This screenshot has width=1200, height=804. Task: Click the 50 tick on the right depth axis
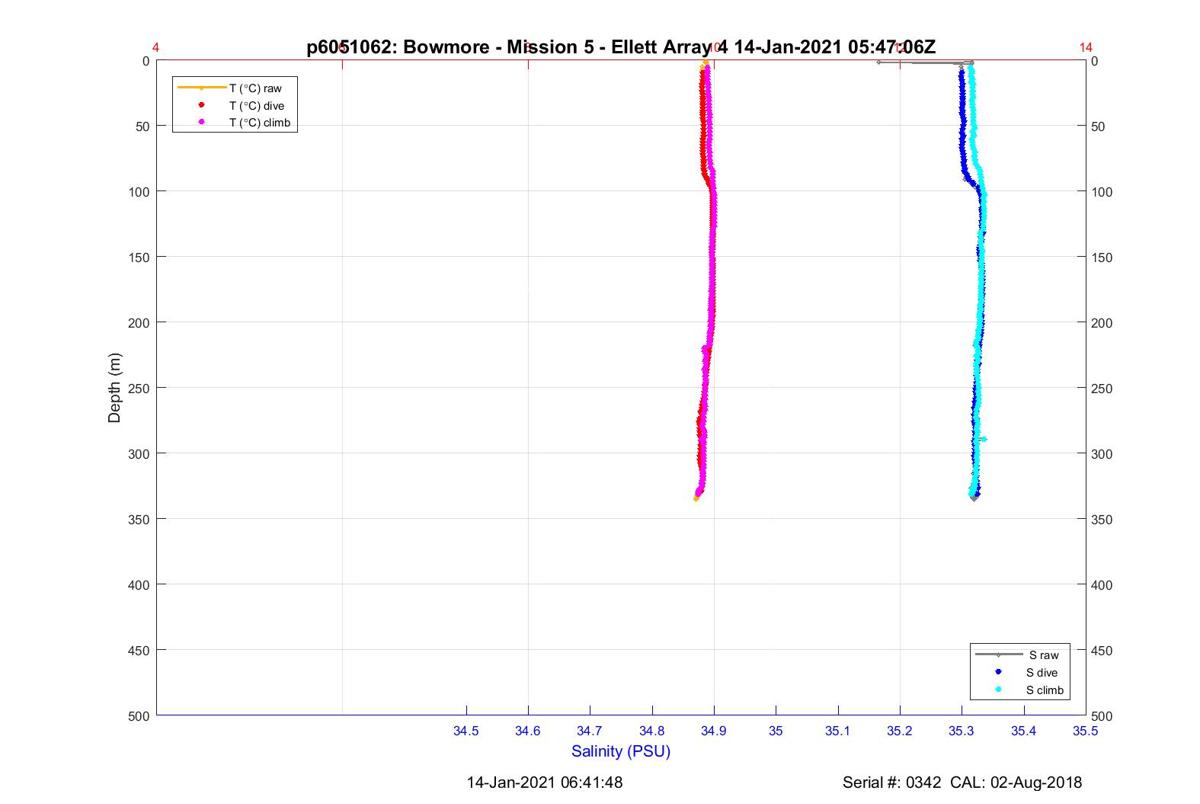click(1100, 127)
